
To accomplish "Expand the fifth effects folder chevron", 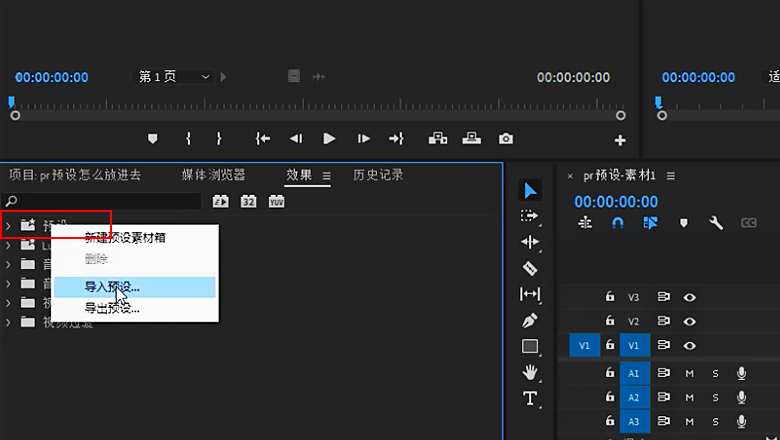I will click(8, 303).
